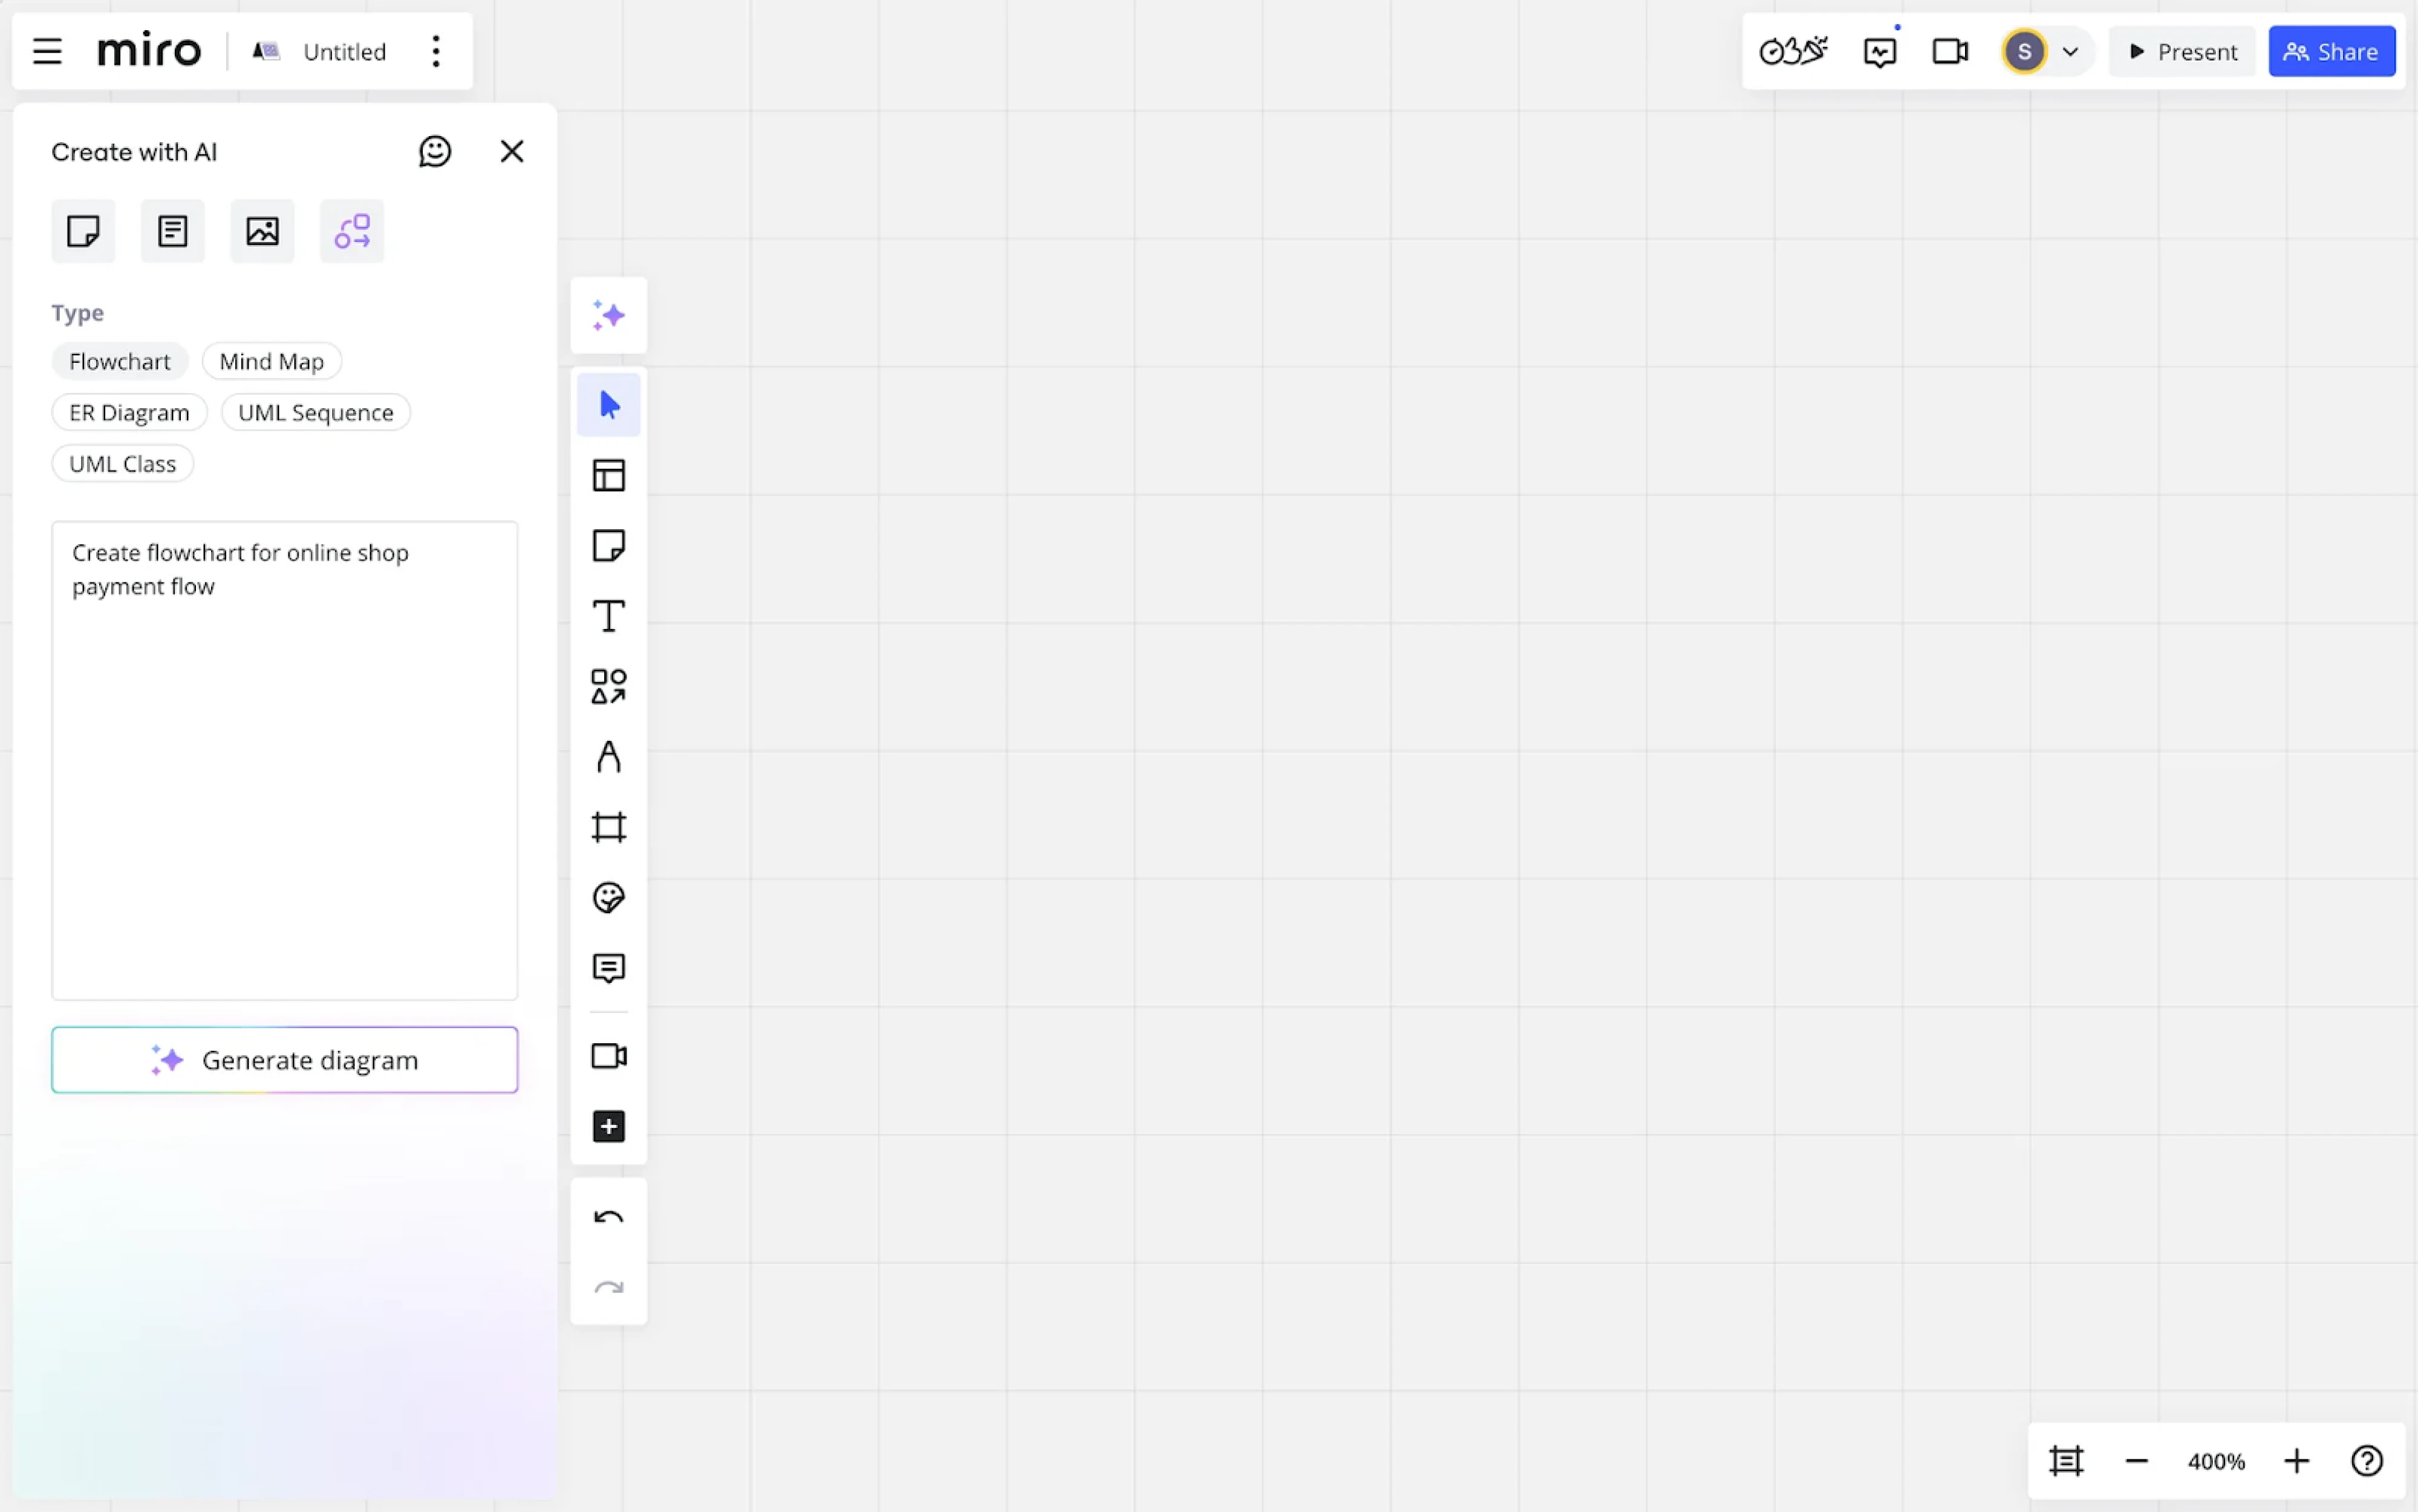Open the video recording tool in the top bar
Image resolution: width=2418 pixels, height=1512 pixels.
[x=1948, y=51]
